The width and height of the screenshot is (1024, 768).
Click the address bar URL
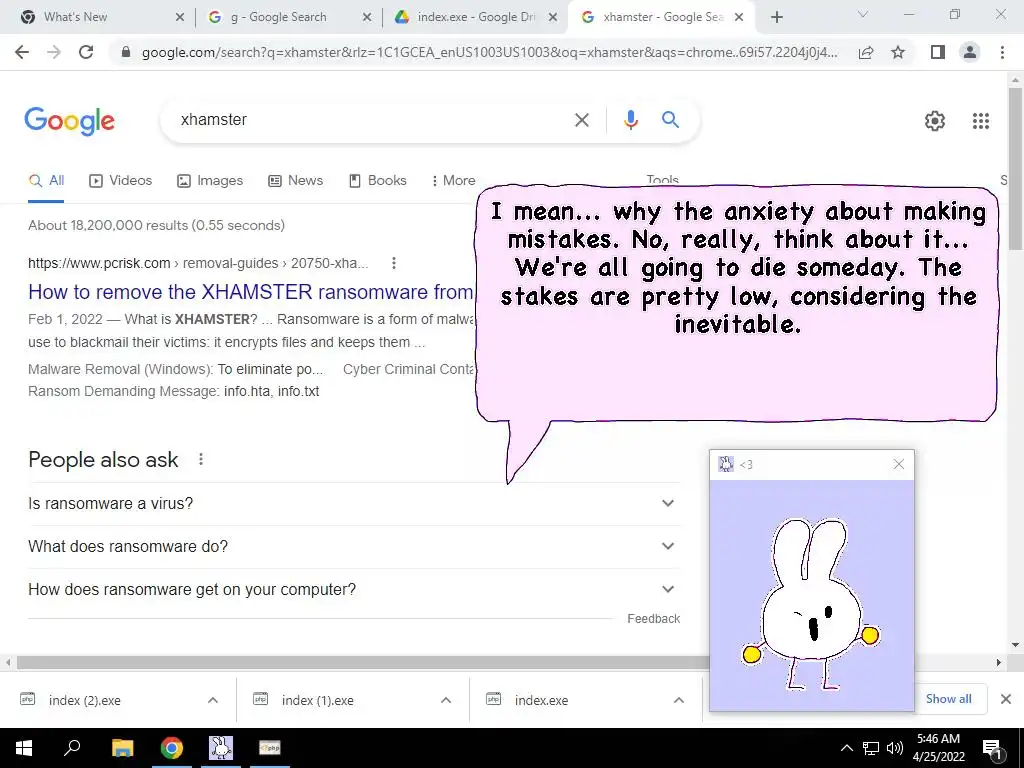click(x=488, y=52)
